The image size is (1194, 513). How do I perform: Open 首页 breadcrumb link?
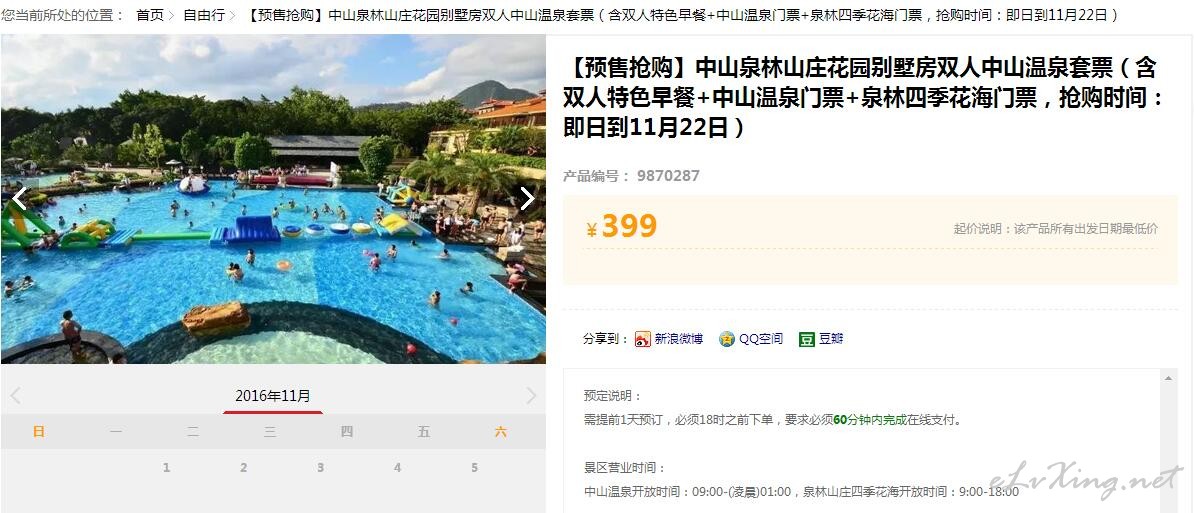coord(150,15)
